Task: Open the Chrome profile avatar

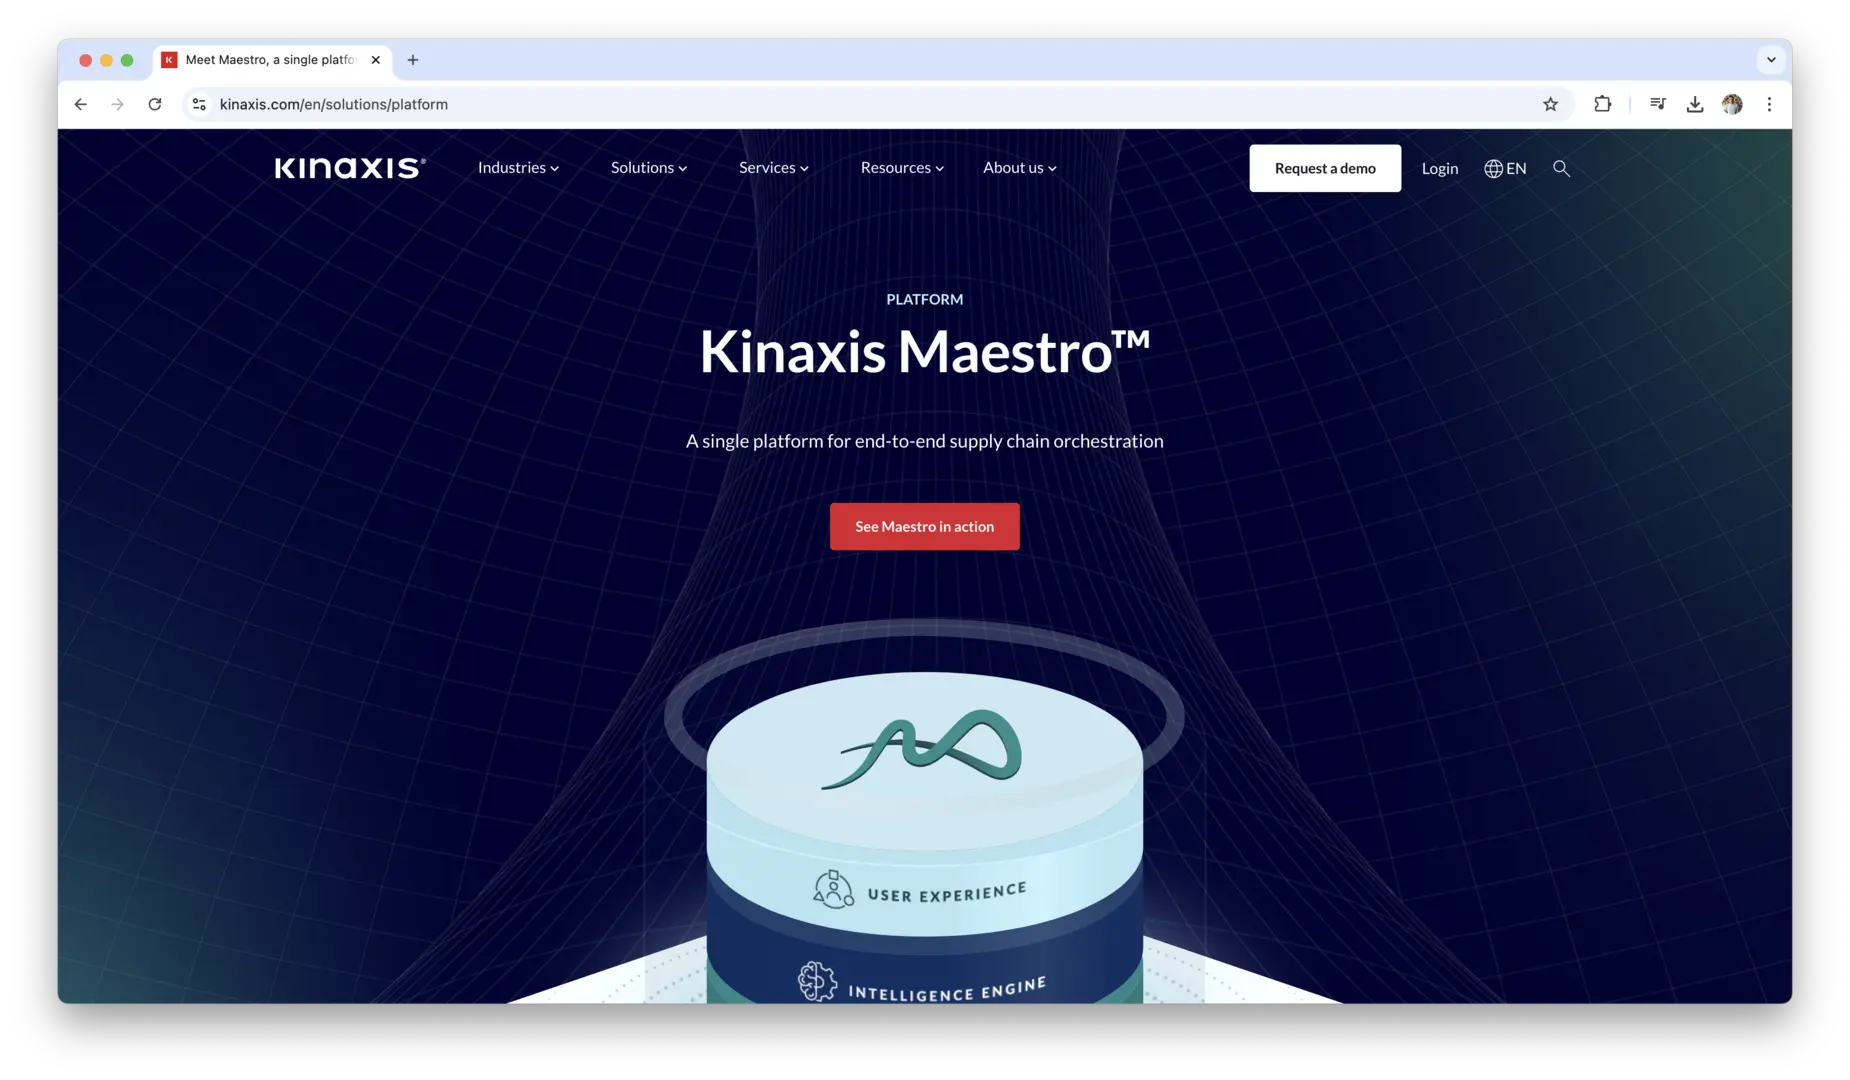Action: (x=1732, y=104)
